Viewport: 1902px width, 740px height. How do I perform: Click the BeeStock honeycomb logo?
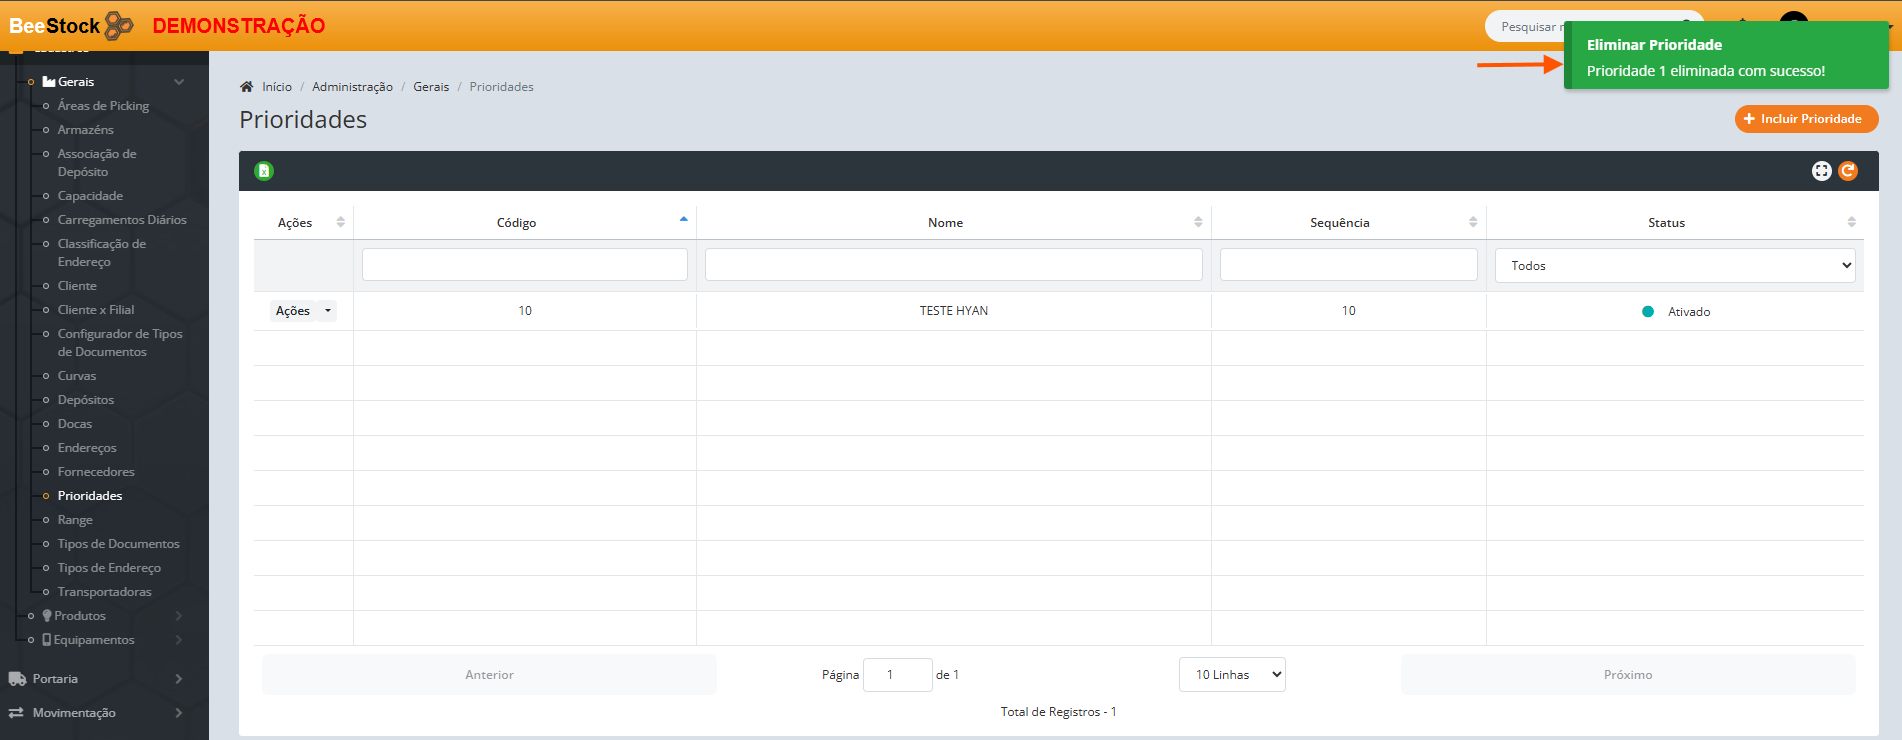point(119,26)
